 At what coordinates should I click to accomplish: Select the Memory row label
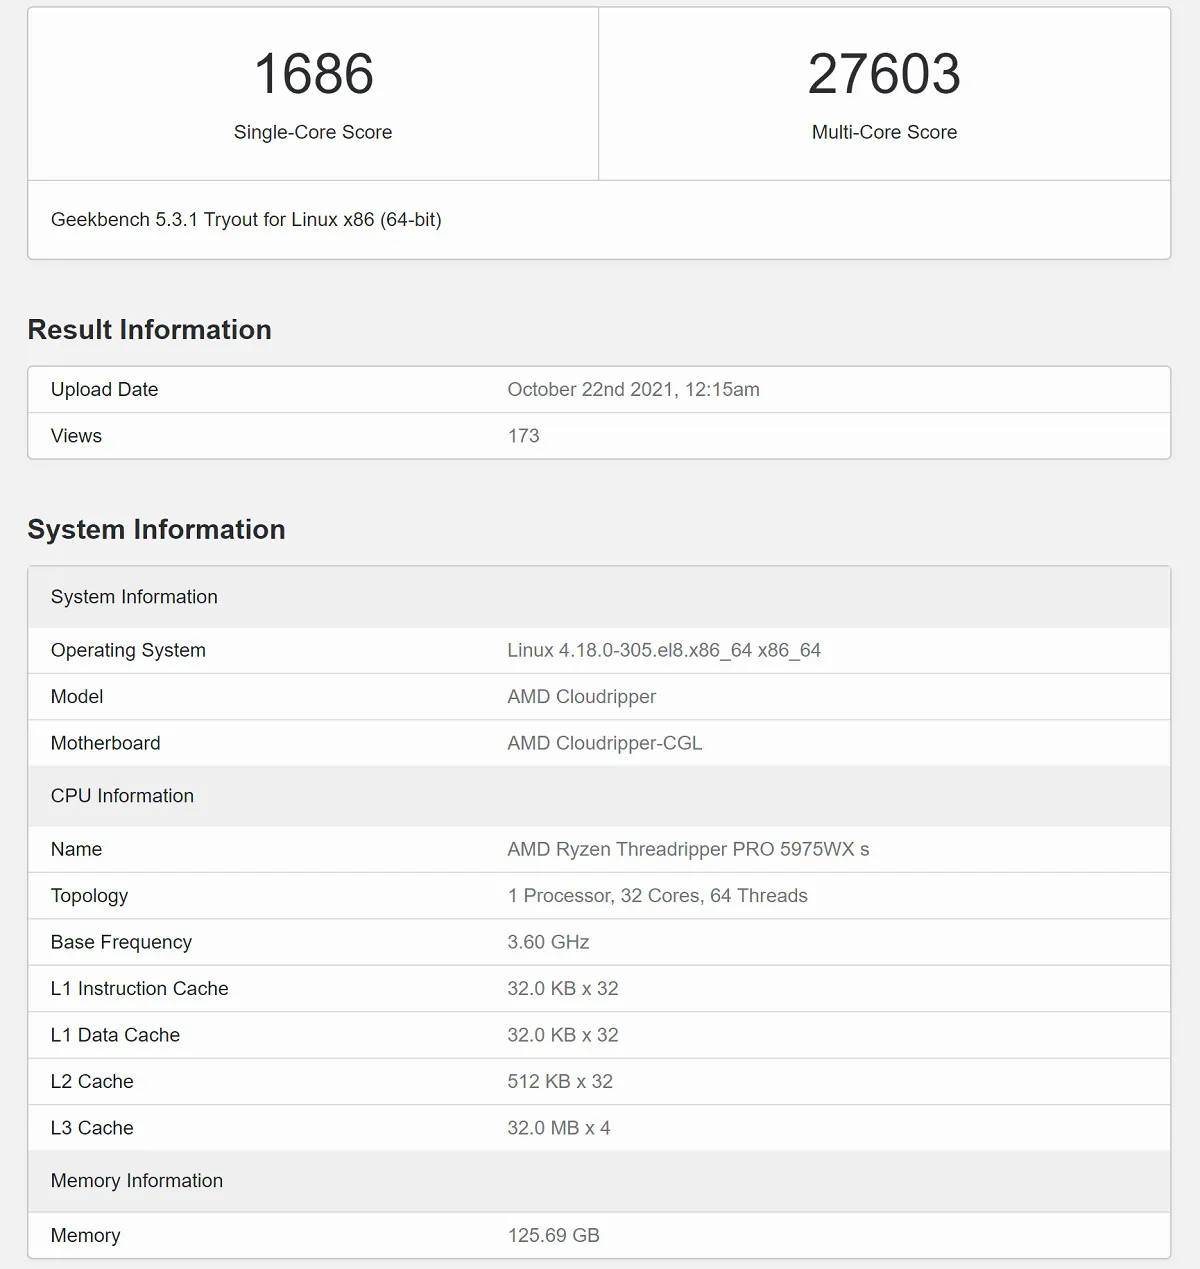[85, 1235]
